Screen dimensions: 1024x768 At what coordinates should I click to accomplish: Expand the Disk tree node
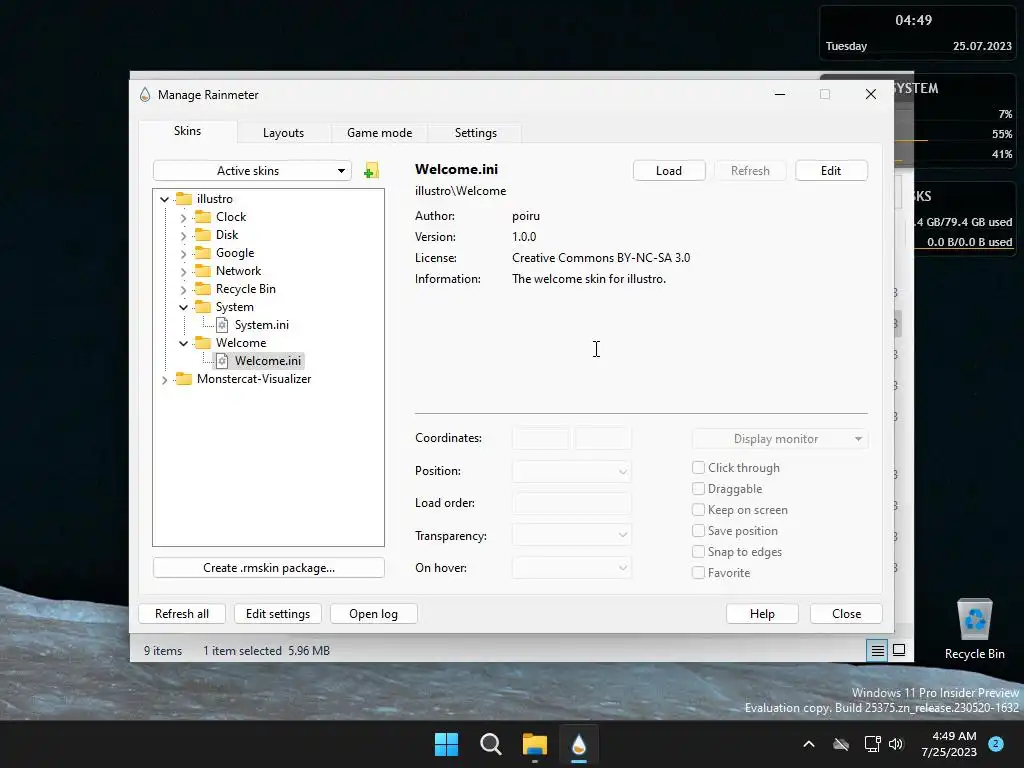[x=184, y=235]
